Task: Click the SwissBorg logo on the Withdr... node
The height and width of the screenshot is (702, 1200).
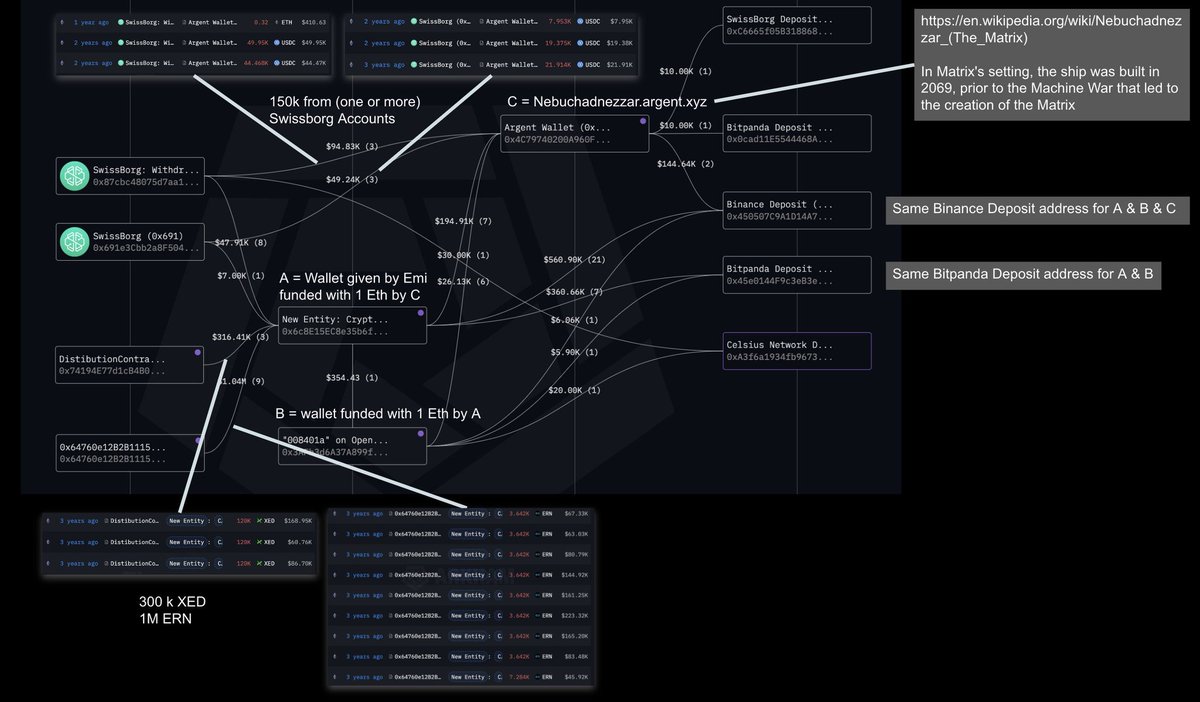Action: click(x=75, y=175)
